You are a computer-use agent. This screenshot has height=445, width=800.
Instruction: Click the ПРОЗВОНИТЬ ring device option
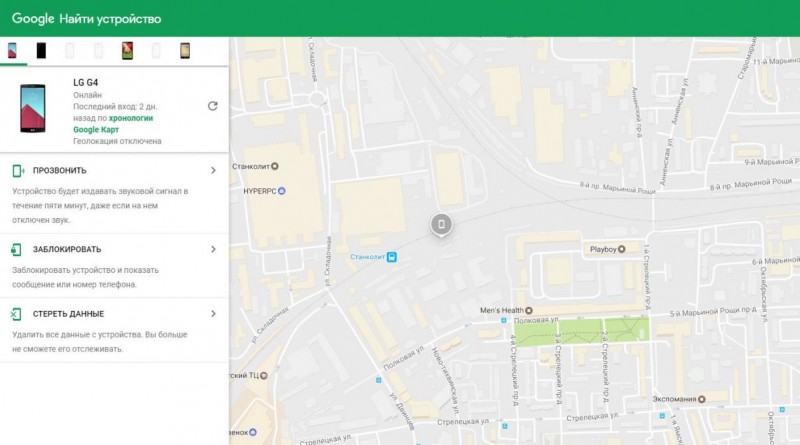coord(114,170)
